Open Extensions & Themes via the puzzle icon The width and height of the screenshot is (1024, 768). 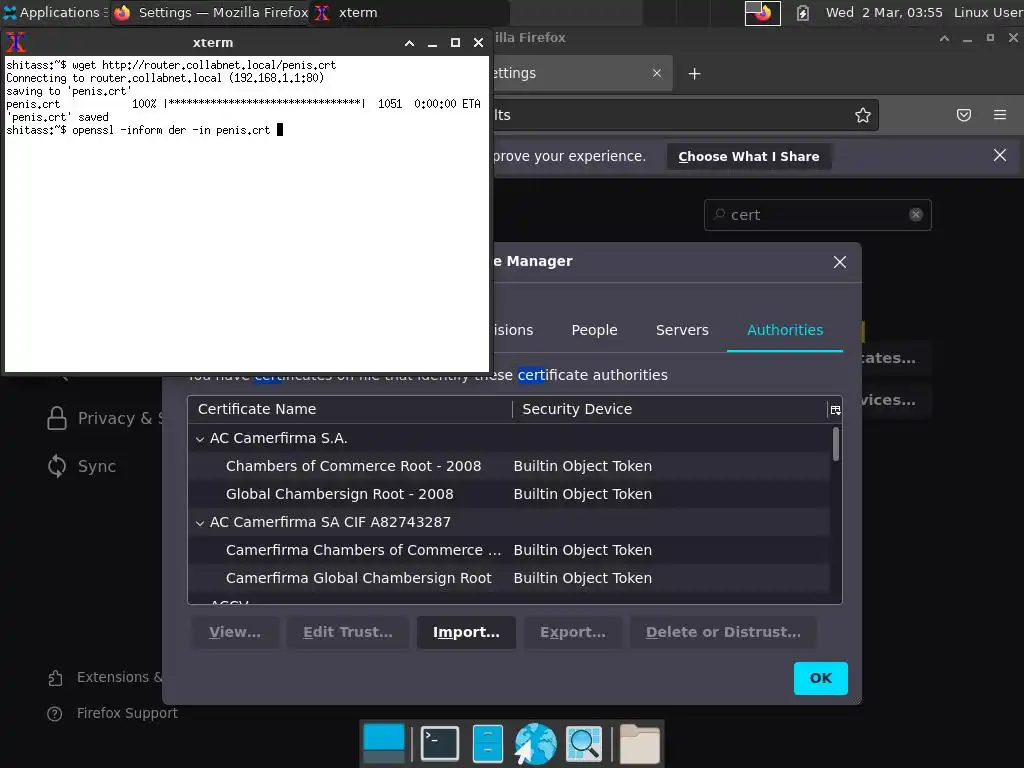(x=56, y=678)
